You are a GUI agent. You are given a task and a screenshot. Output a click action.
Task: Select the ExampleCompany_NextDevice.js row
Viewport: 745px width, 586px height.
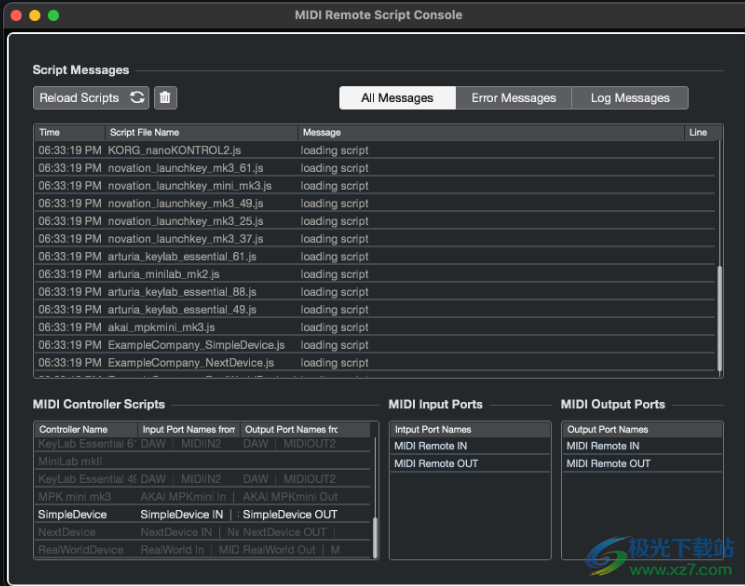point(375,363)
